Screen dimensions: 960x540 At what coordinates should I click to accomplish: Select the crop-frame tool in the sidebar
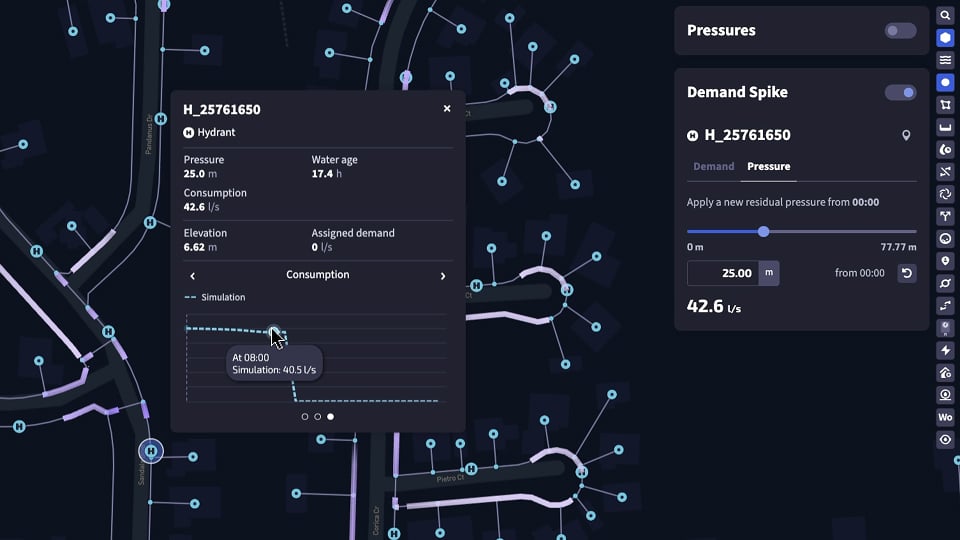(945, 105)
